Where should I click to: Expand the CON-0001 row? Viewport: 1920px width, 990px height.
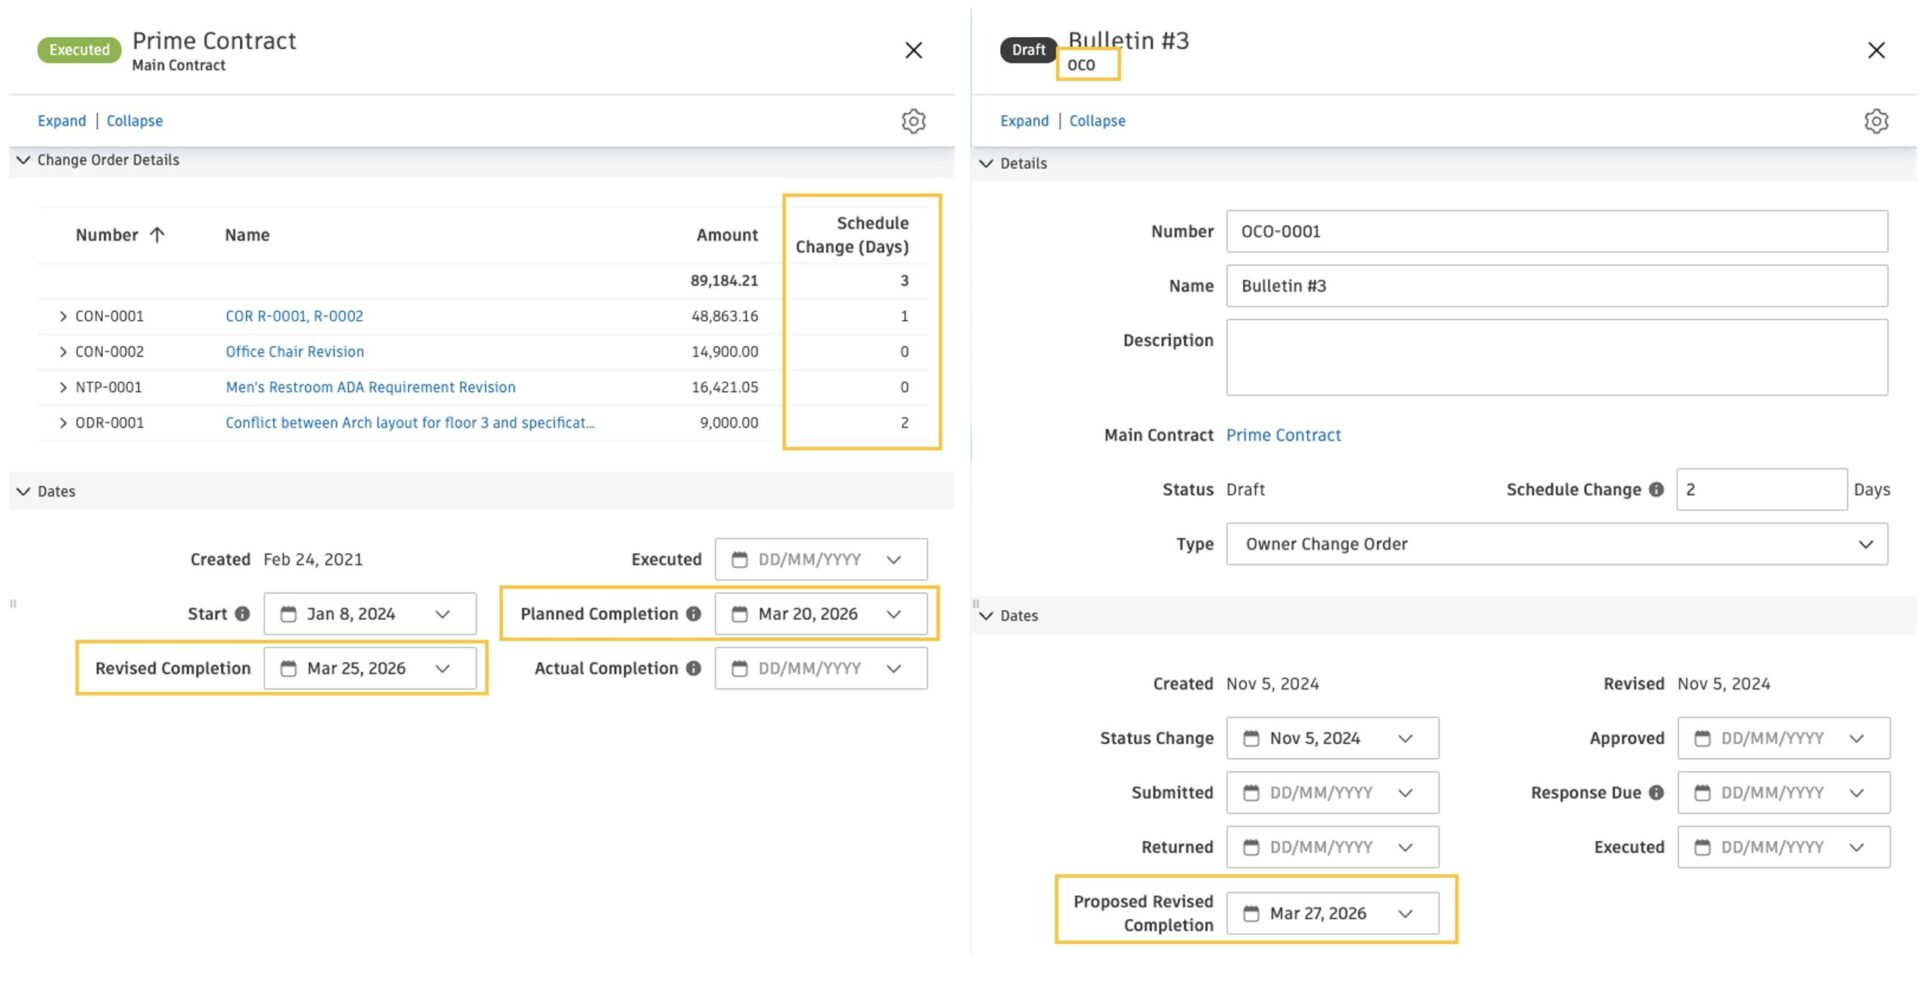coord(63,316)
